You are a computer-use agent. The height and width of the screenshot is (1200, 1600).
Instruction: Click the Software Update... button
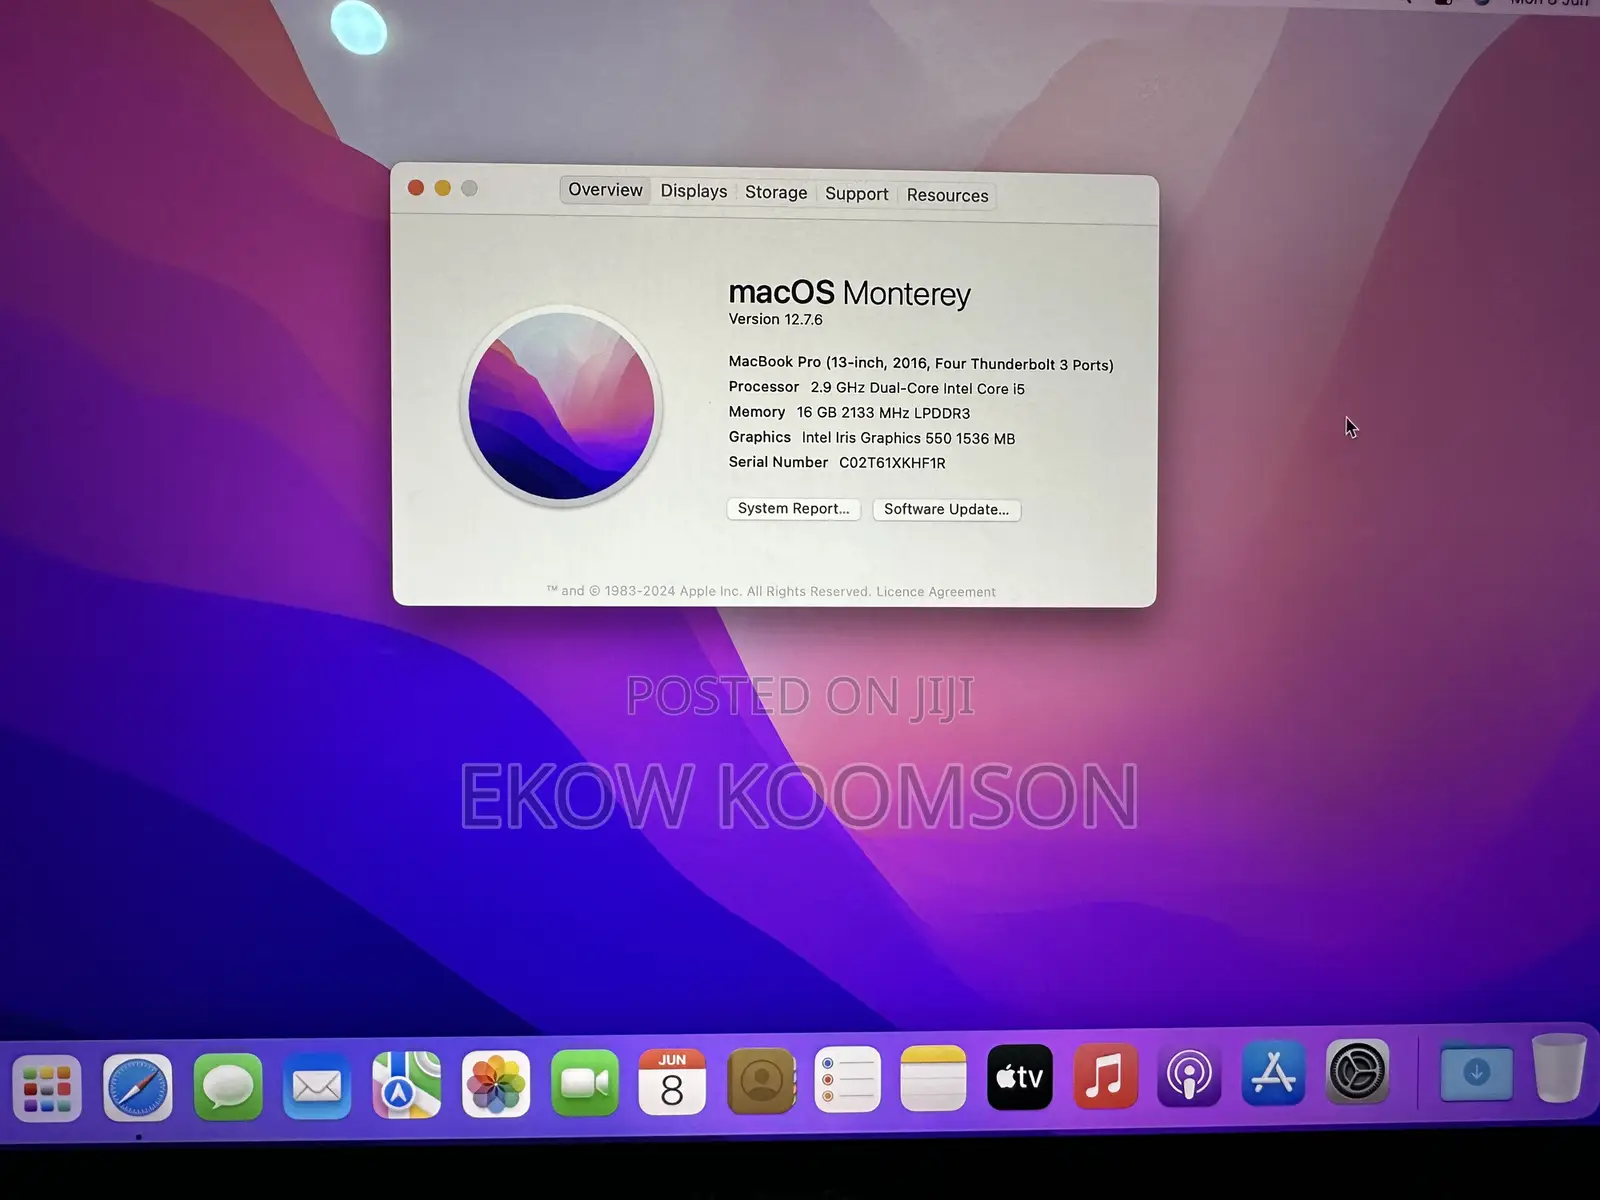946,509
